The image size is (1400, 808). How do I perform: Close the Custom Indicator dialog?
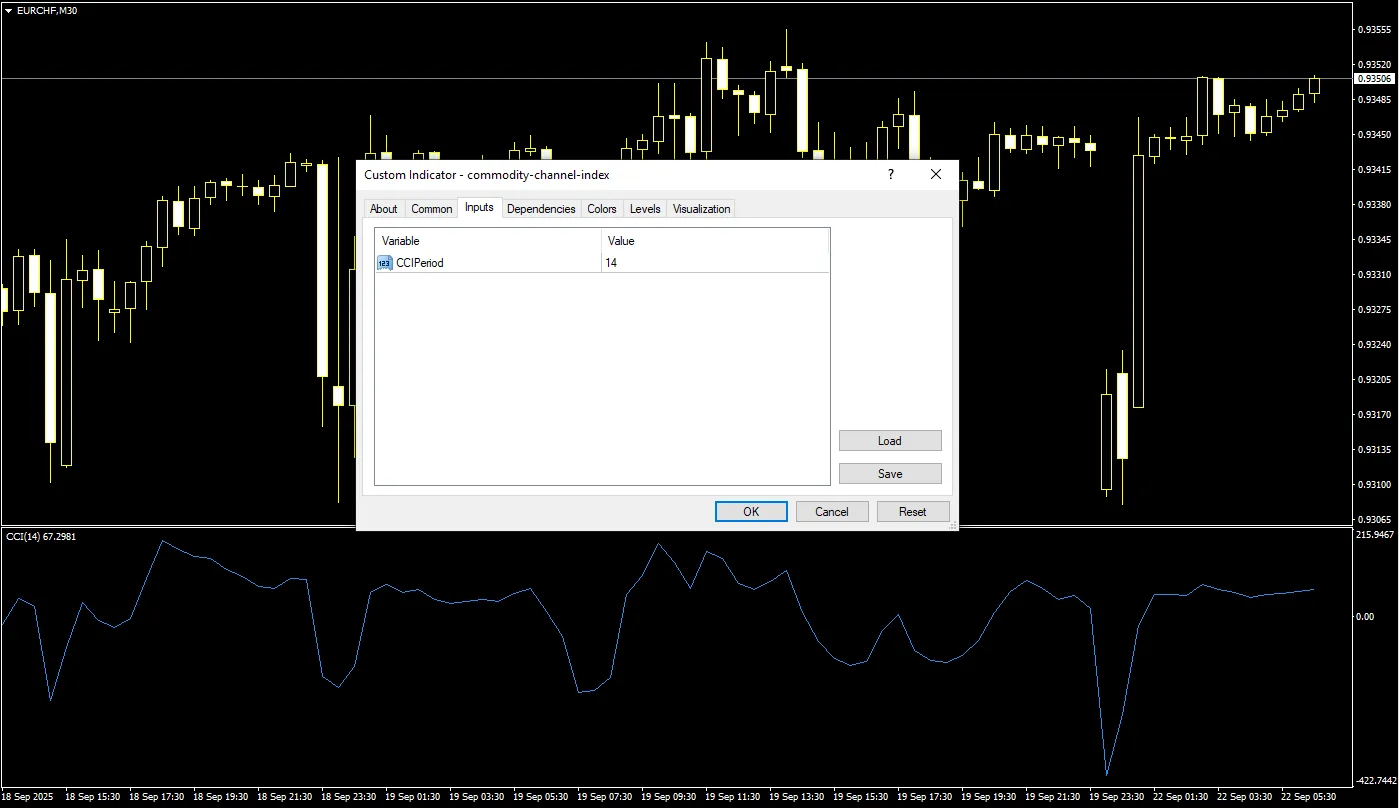click(x=936, y=174)
